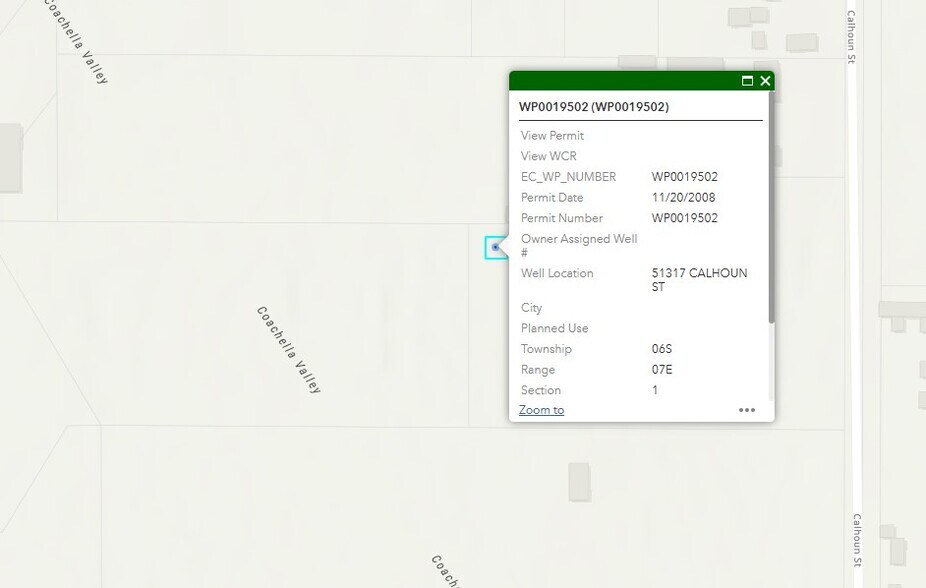
Task: Click the Permit Date value 11/20/2008
Action: point(682,197)
